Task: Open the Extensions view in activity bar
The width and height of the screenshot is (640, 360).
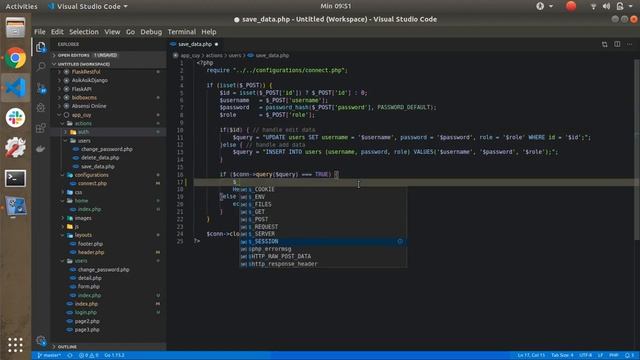Action: [41, 128]
